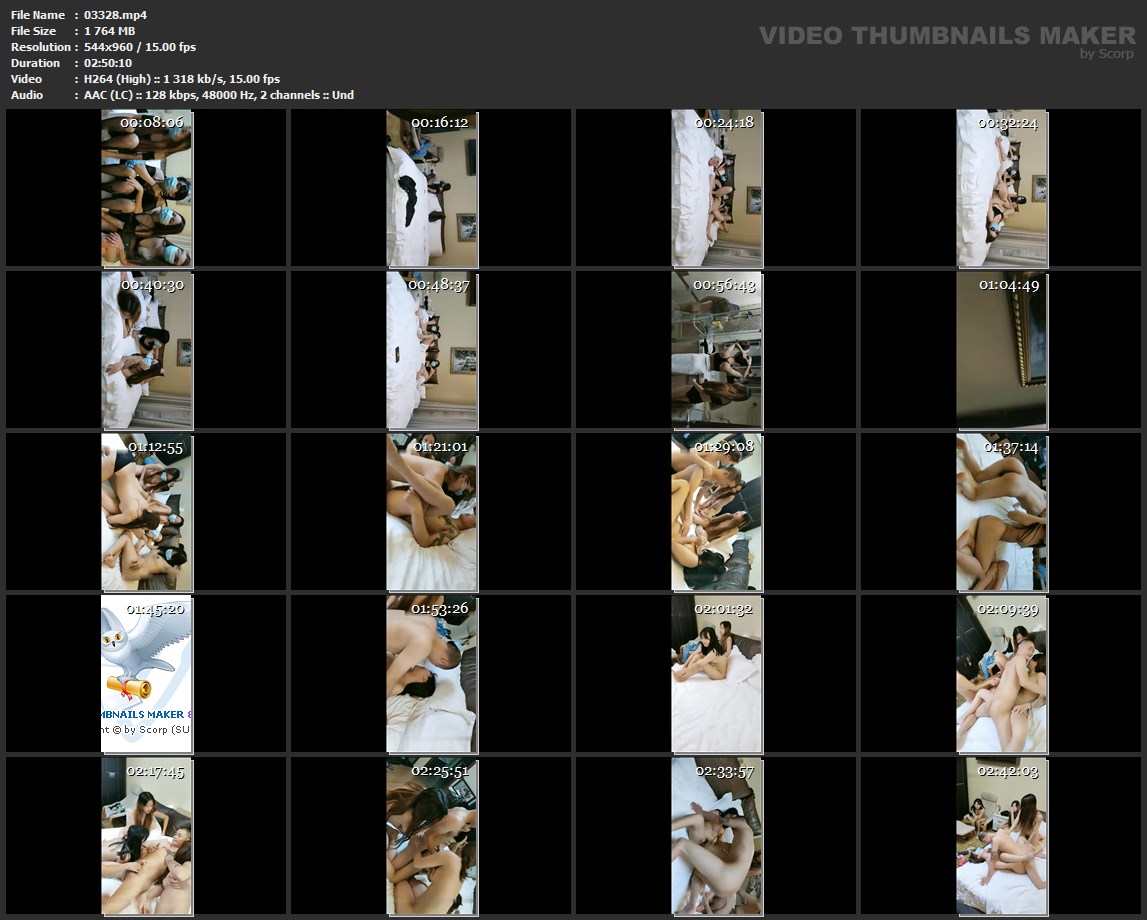Click the thumbnail marked 01:12:55

pyautogui.click(x=146, y=512)
